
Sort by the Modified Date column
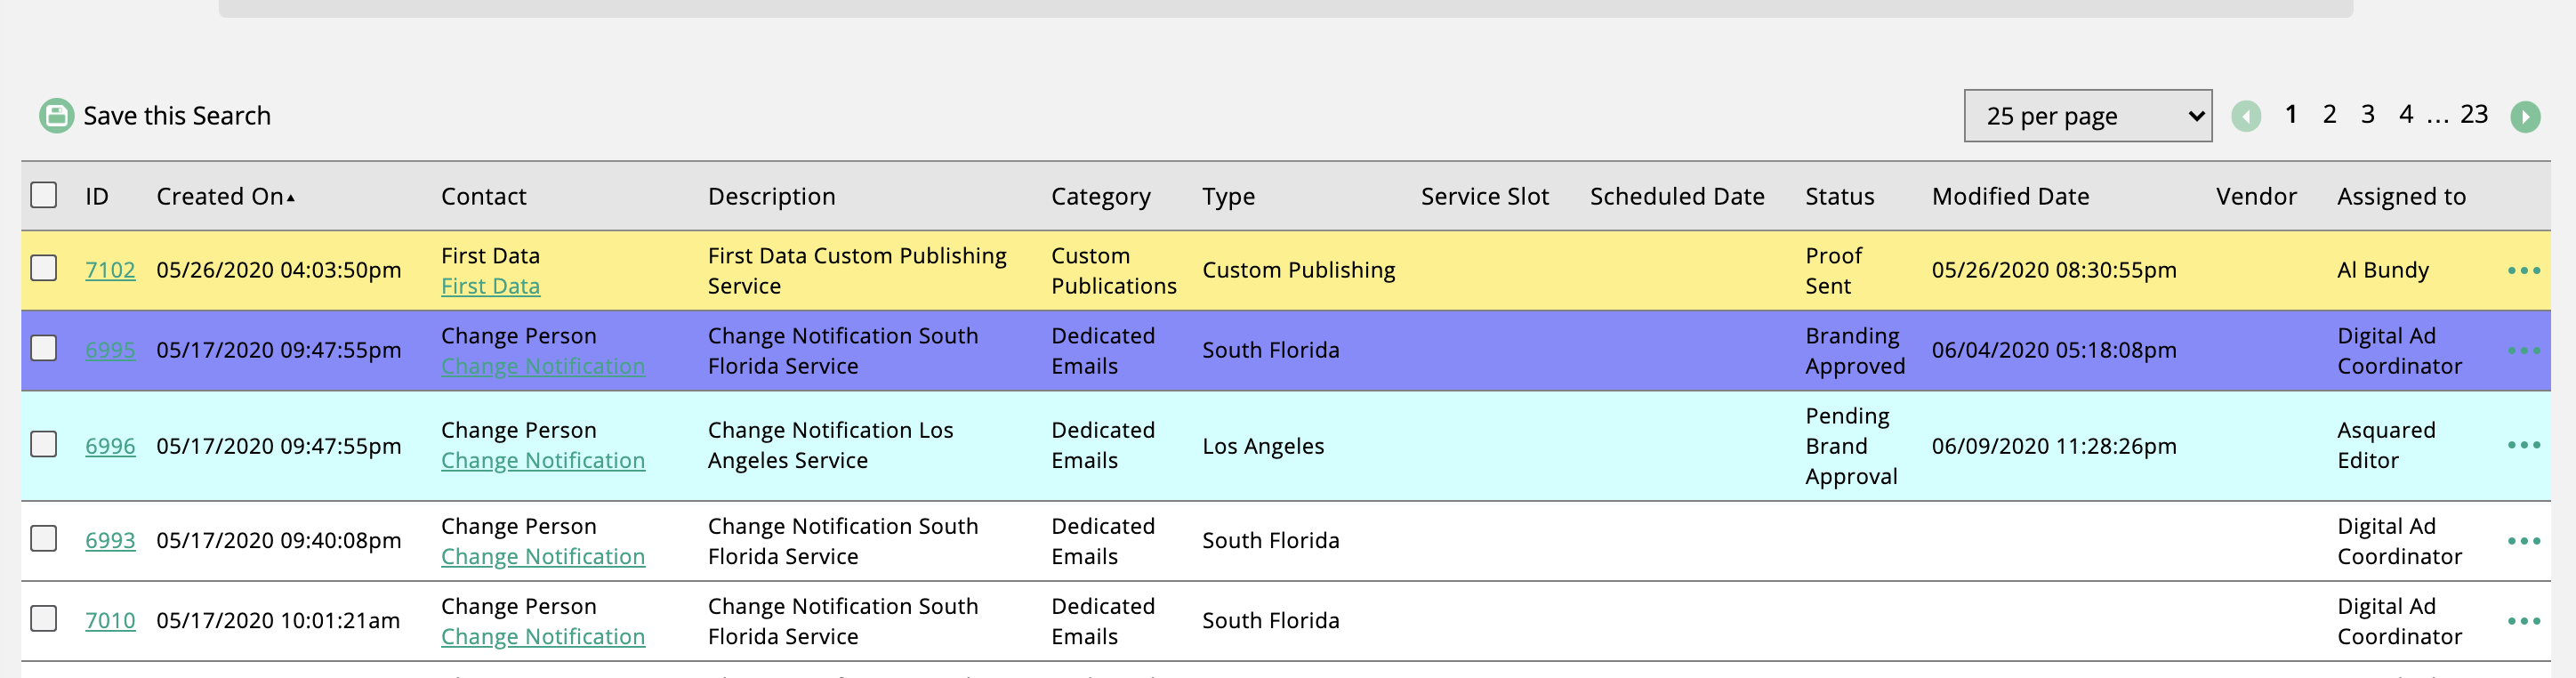coord(2010,197)
